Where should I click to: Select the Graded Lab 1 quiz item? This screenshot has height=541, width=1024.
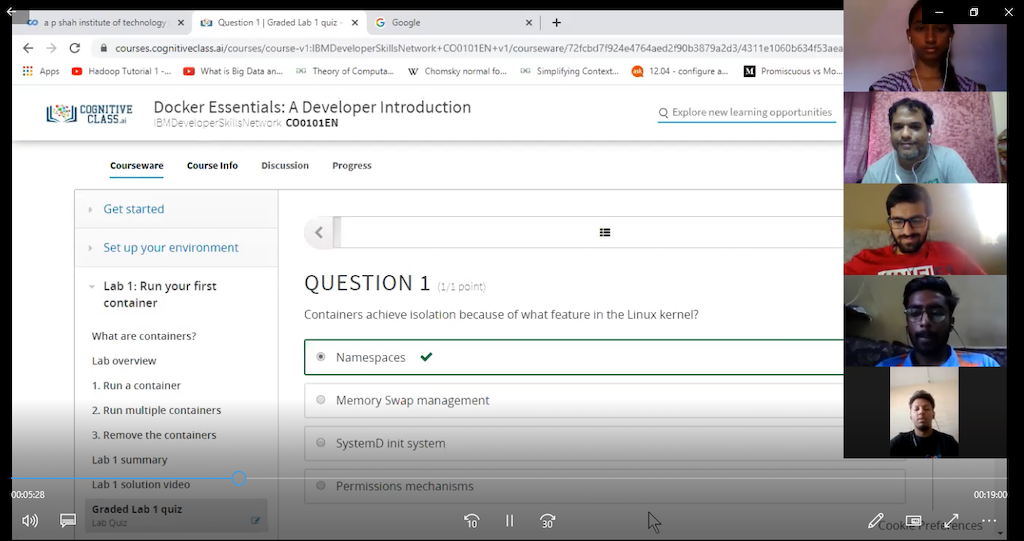(x=176, y=515)
